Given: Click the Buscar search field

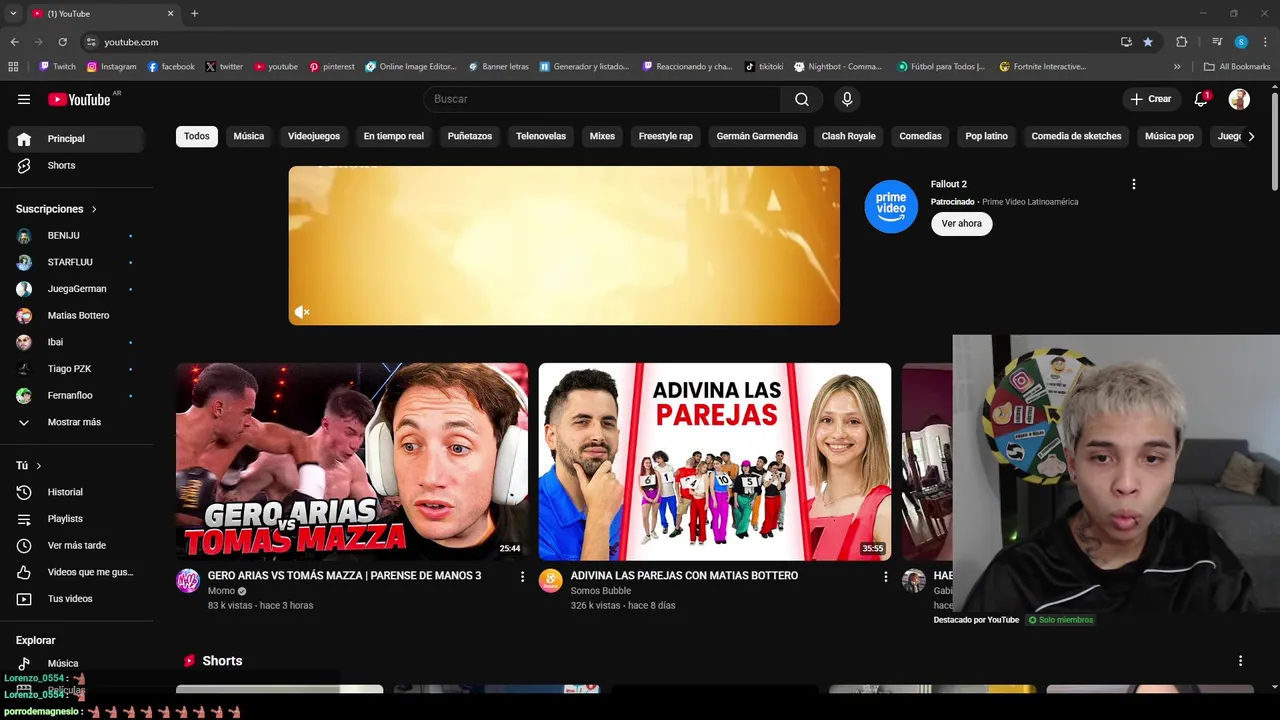Looking at the screenshot, I should 603,99.
